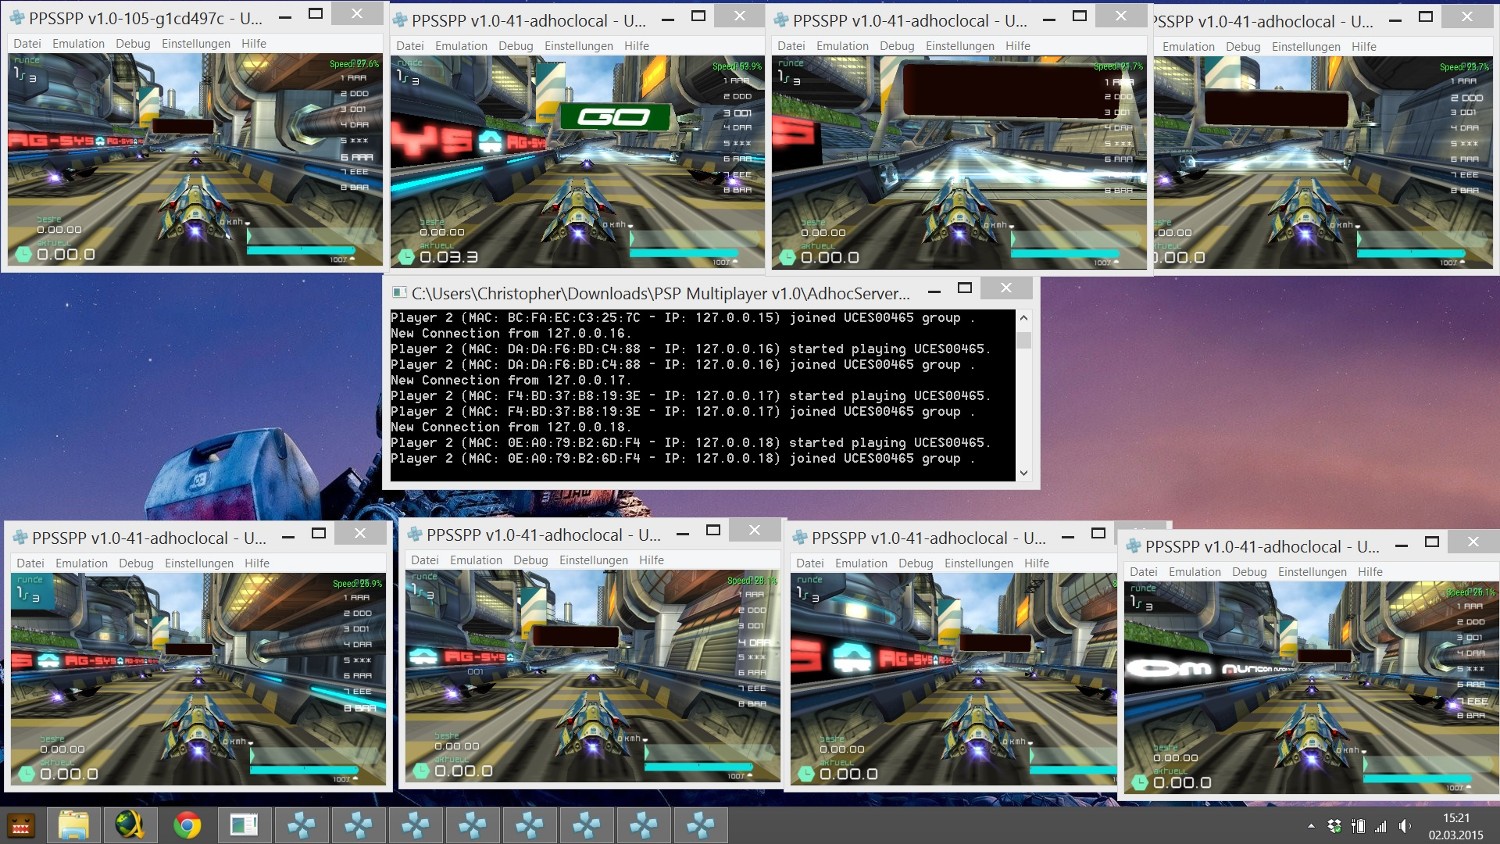Click console scrollbar up arrow
Screen dimensions: 1500x844
(1023, 317)
